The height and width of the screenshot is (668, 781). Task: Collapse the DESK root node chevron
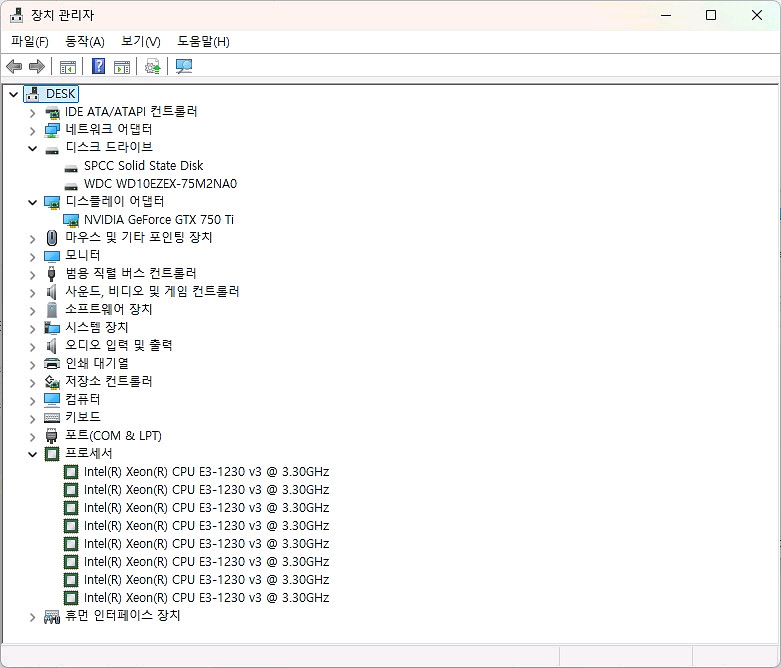click(13, 94)
